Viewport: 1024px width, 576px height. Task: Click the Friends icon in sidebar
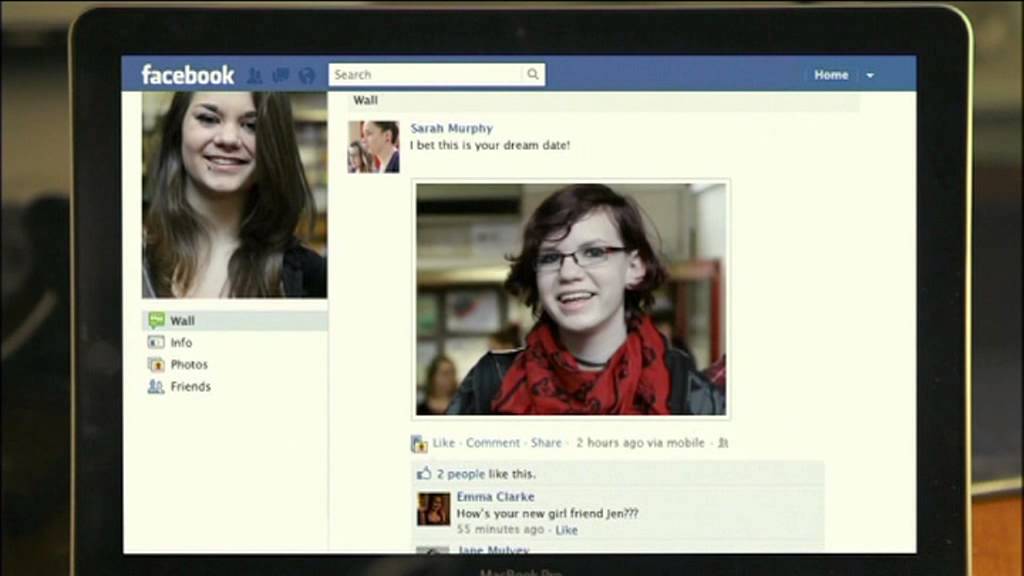(x=156, y=387)
